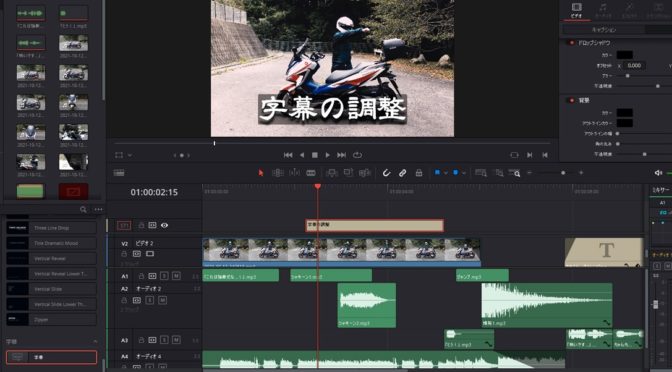Click the Match Frame icon below viewer
The width and height of the screenshot is (672, 372).
514,155
